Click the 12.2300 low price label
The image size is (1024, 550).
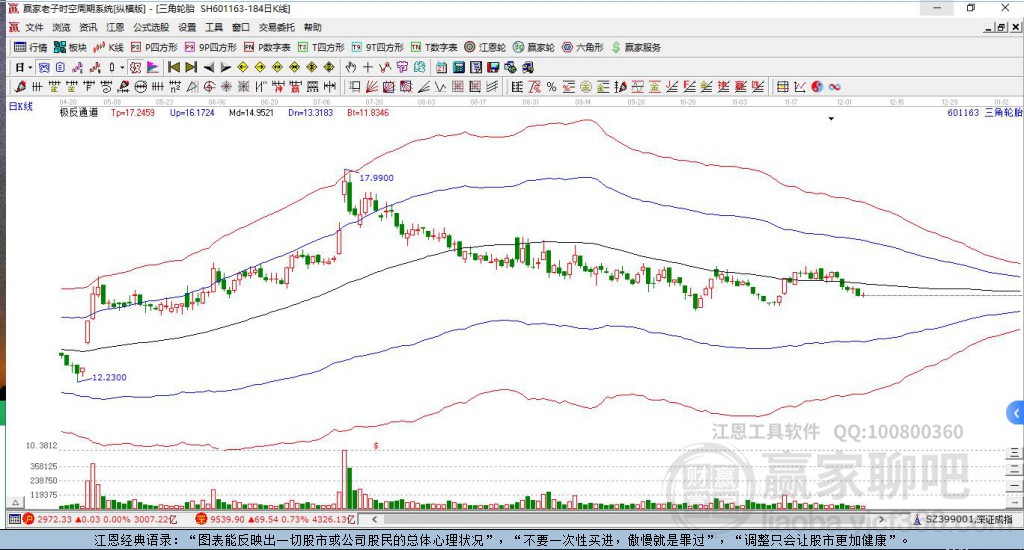click(109, 377)
